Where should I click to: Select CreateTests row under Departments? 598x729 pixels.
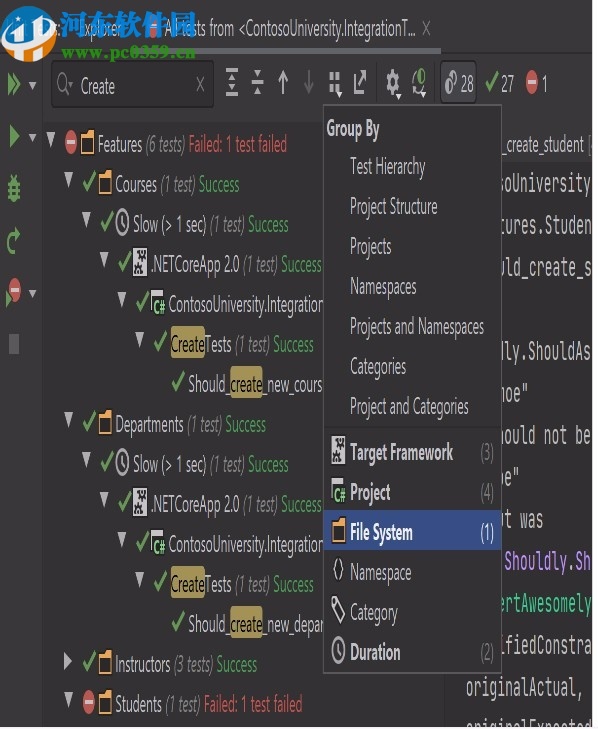coord(234,583)
